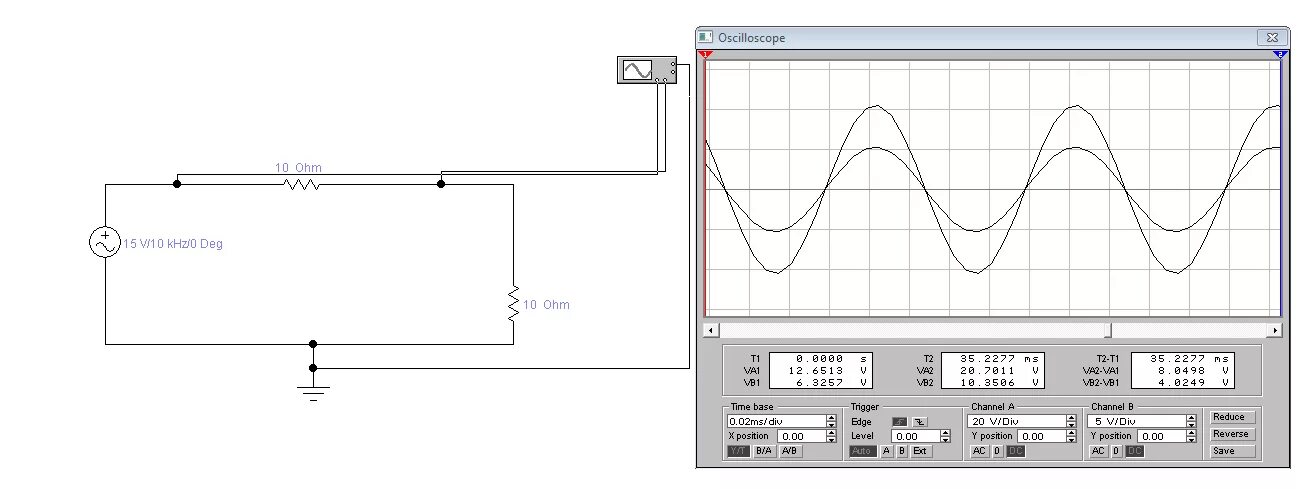Adjust Channel A V/Div spinner
Image resolution: width=1308 pixels, height=489 pixels.
pyautogui.click(x=1073, y=422)
